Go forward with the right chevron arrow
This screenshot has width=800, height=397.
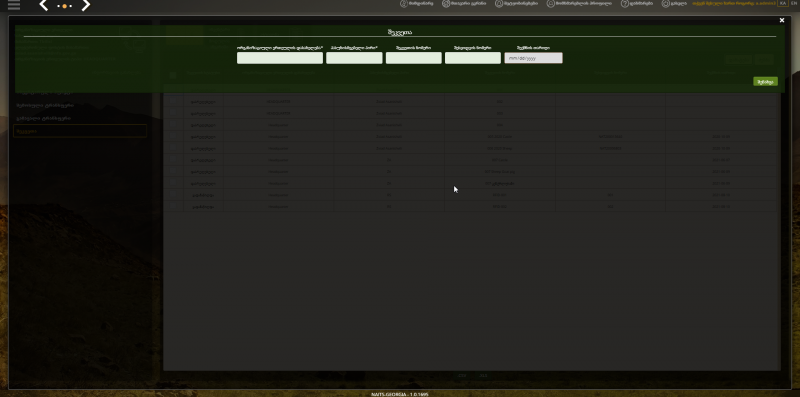pyautogui.click(x=86, y=6)
